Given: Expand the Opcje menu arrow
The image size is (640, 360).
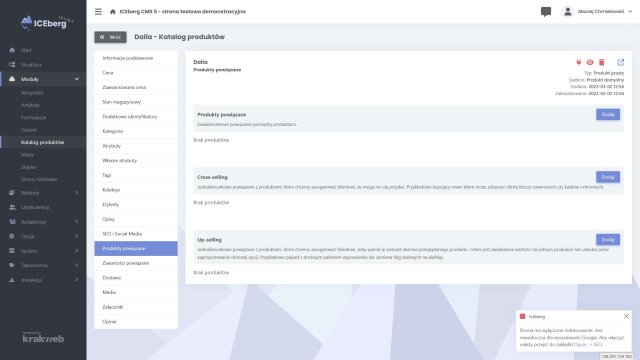Looking at the screenshot, I should click(76, 236).
